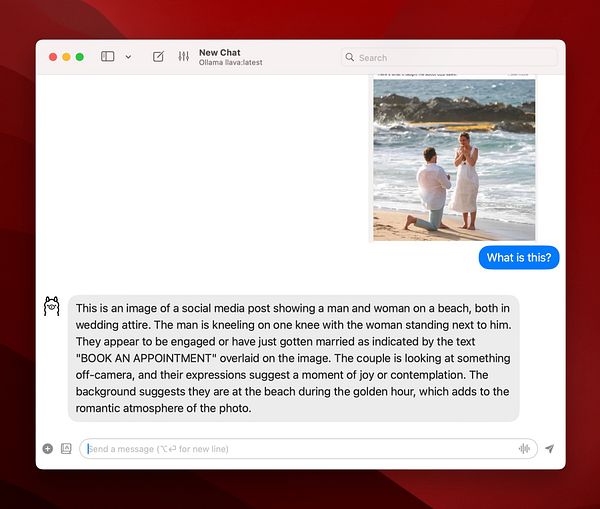Image resolution: width=600 pixels, height=509 pixels.
Task: Send message with paper plane icon
Action: (550, 449)
